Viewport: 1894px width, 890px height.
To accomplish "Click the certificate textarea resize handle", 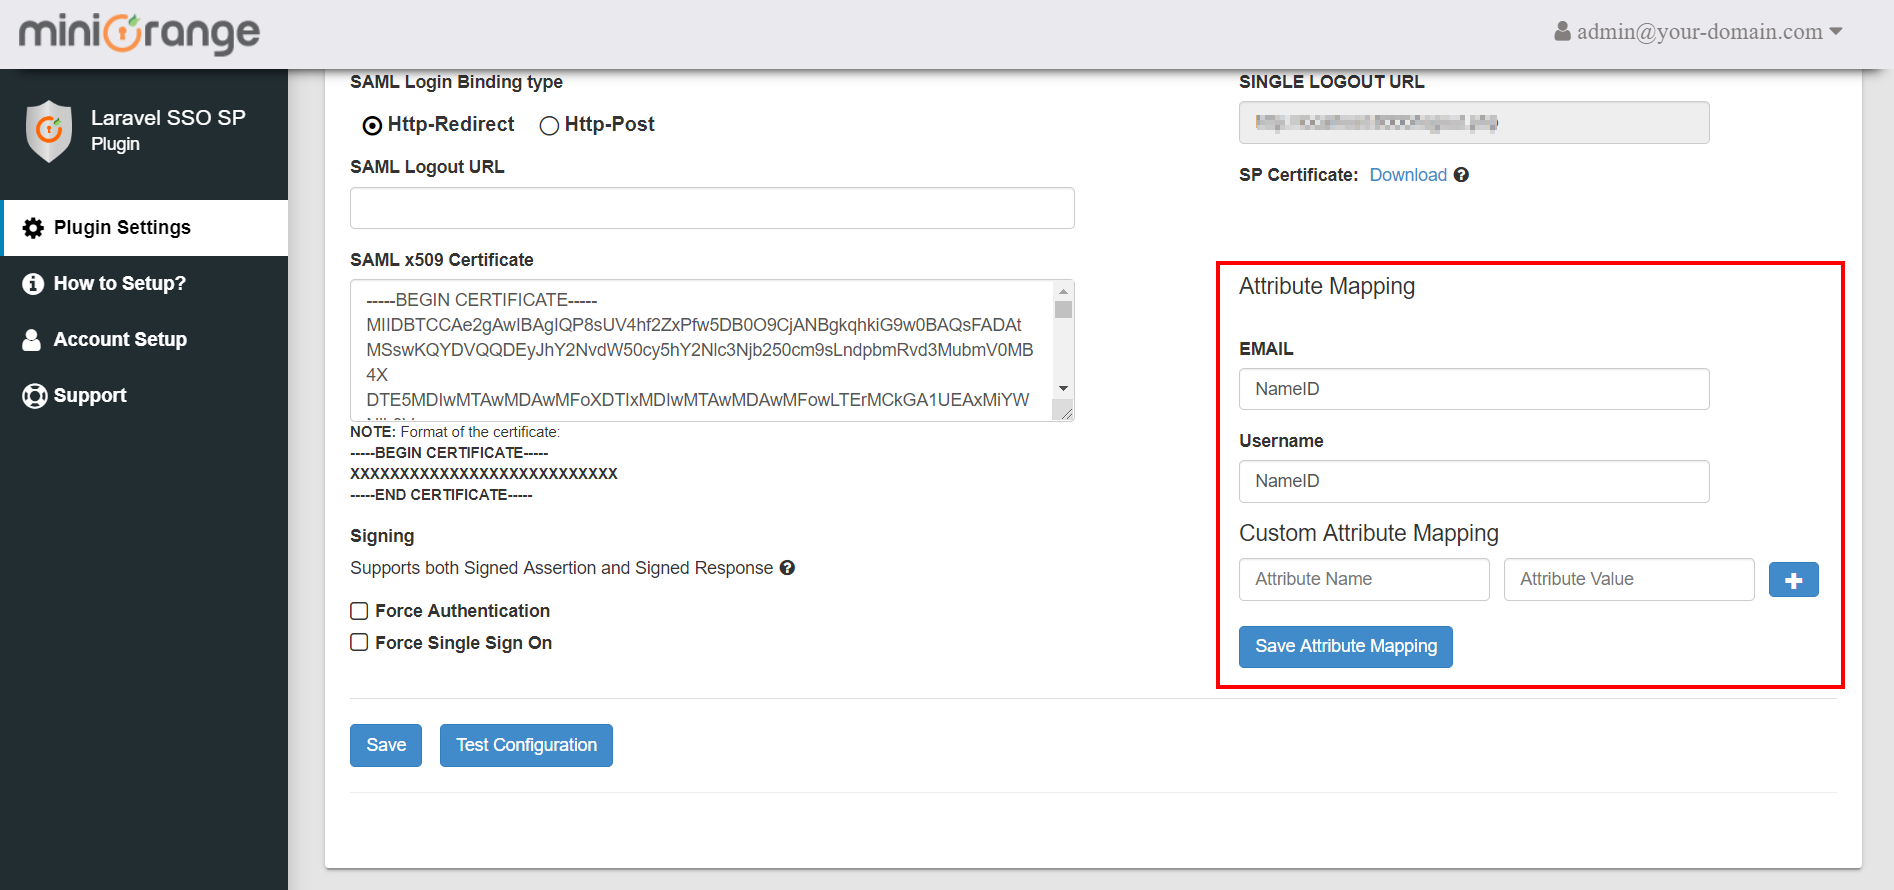I will pos(1065,412).
